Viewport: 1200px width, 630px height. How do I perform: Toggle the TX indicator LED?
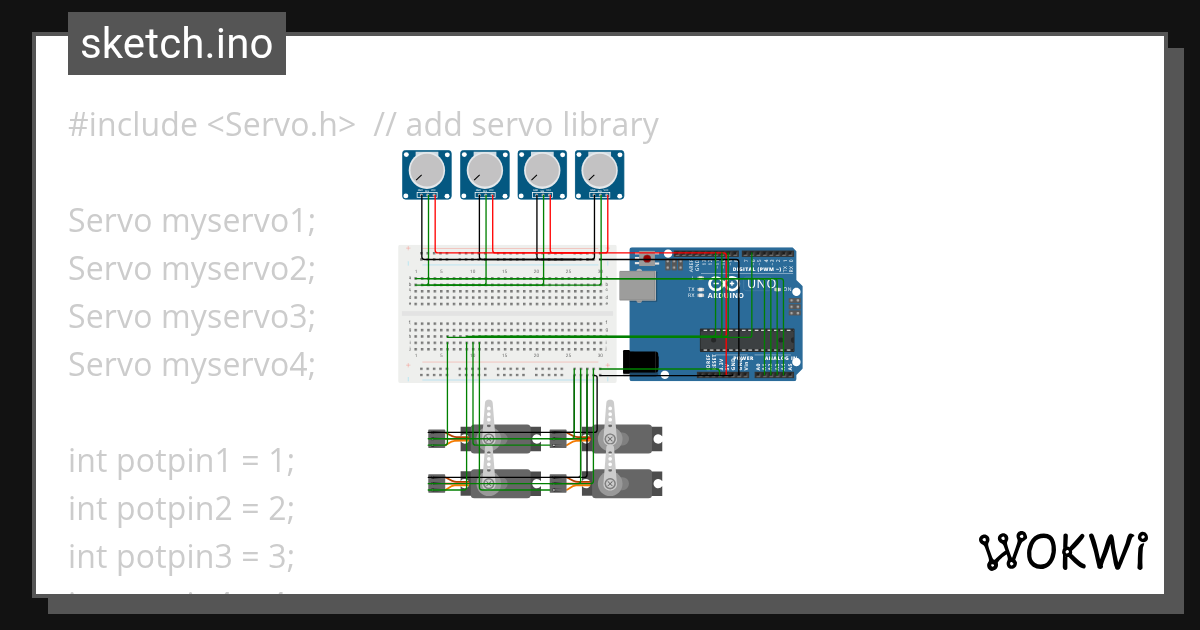699,289
